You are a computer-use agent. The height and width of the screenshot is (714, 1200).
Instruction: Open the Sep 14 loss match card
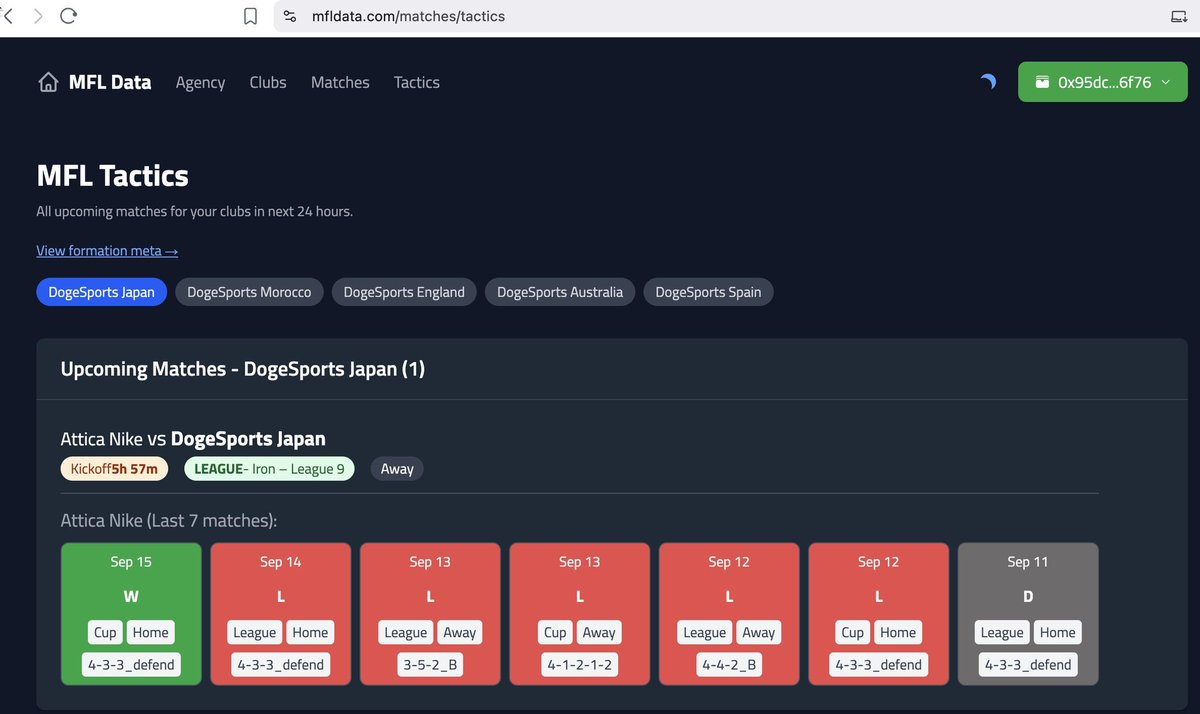click(x=281, y=614)
